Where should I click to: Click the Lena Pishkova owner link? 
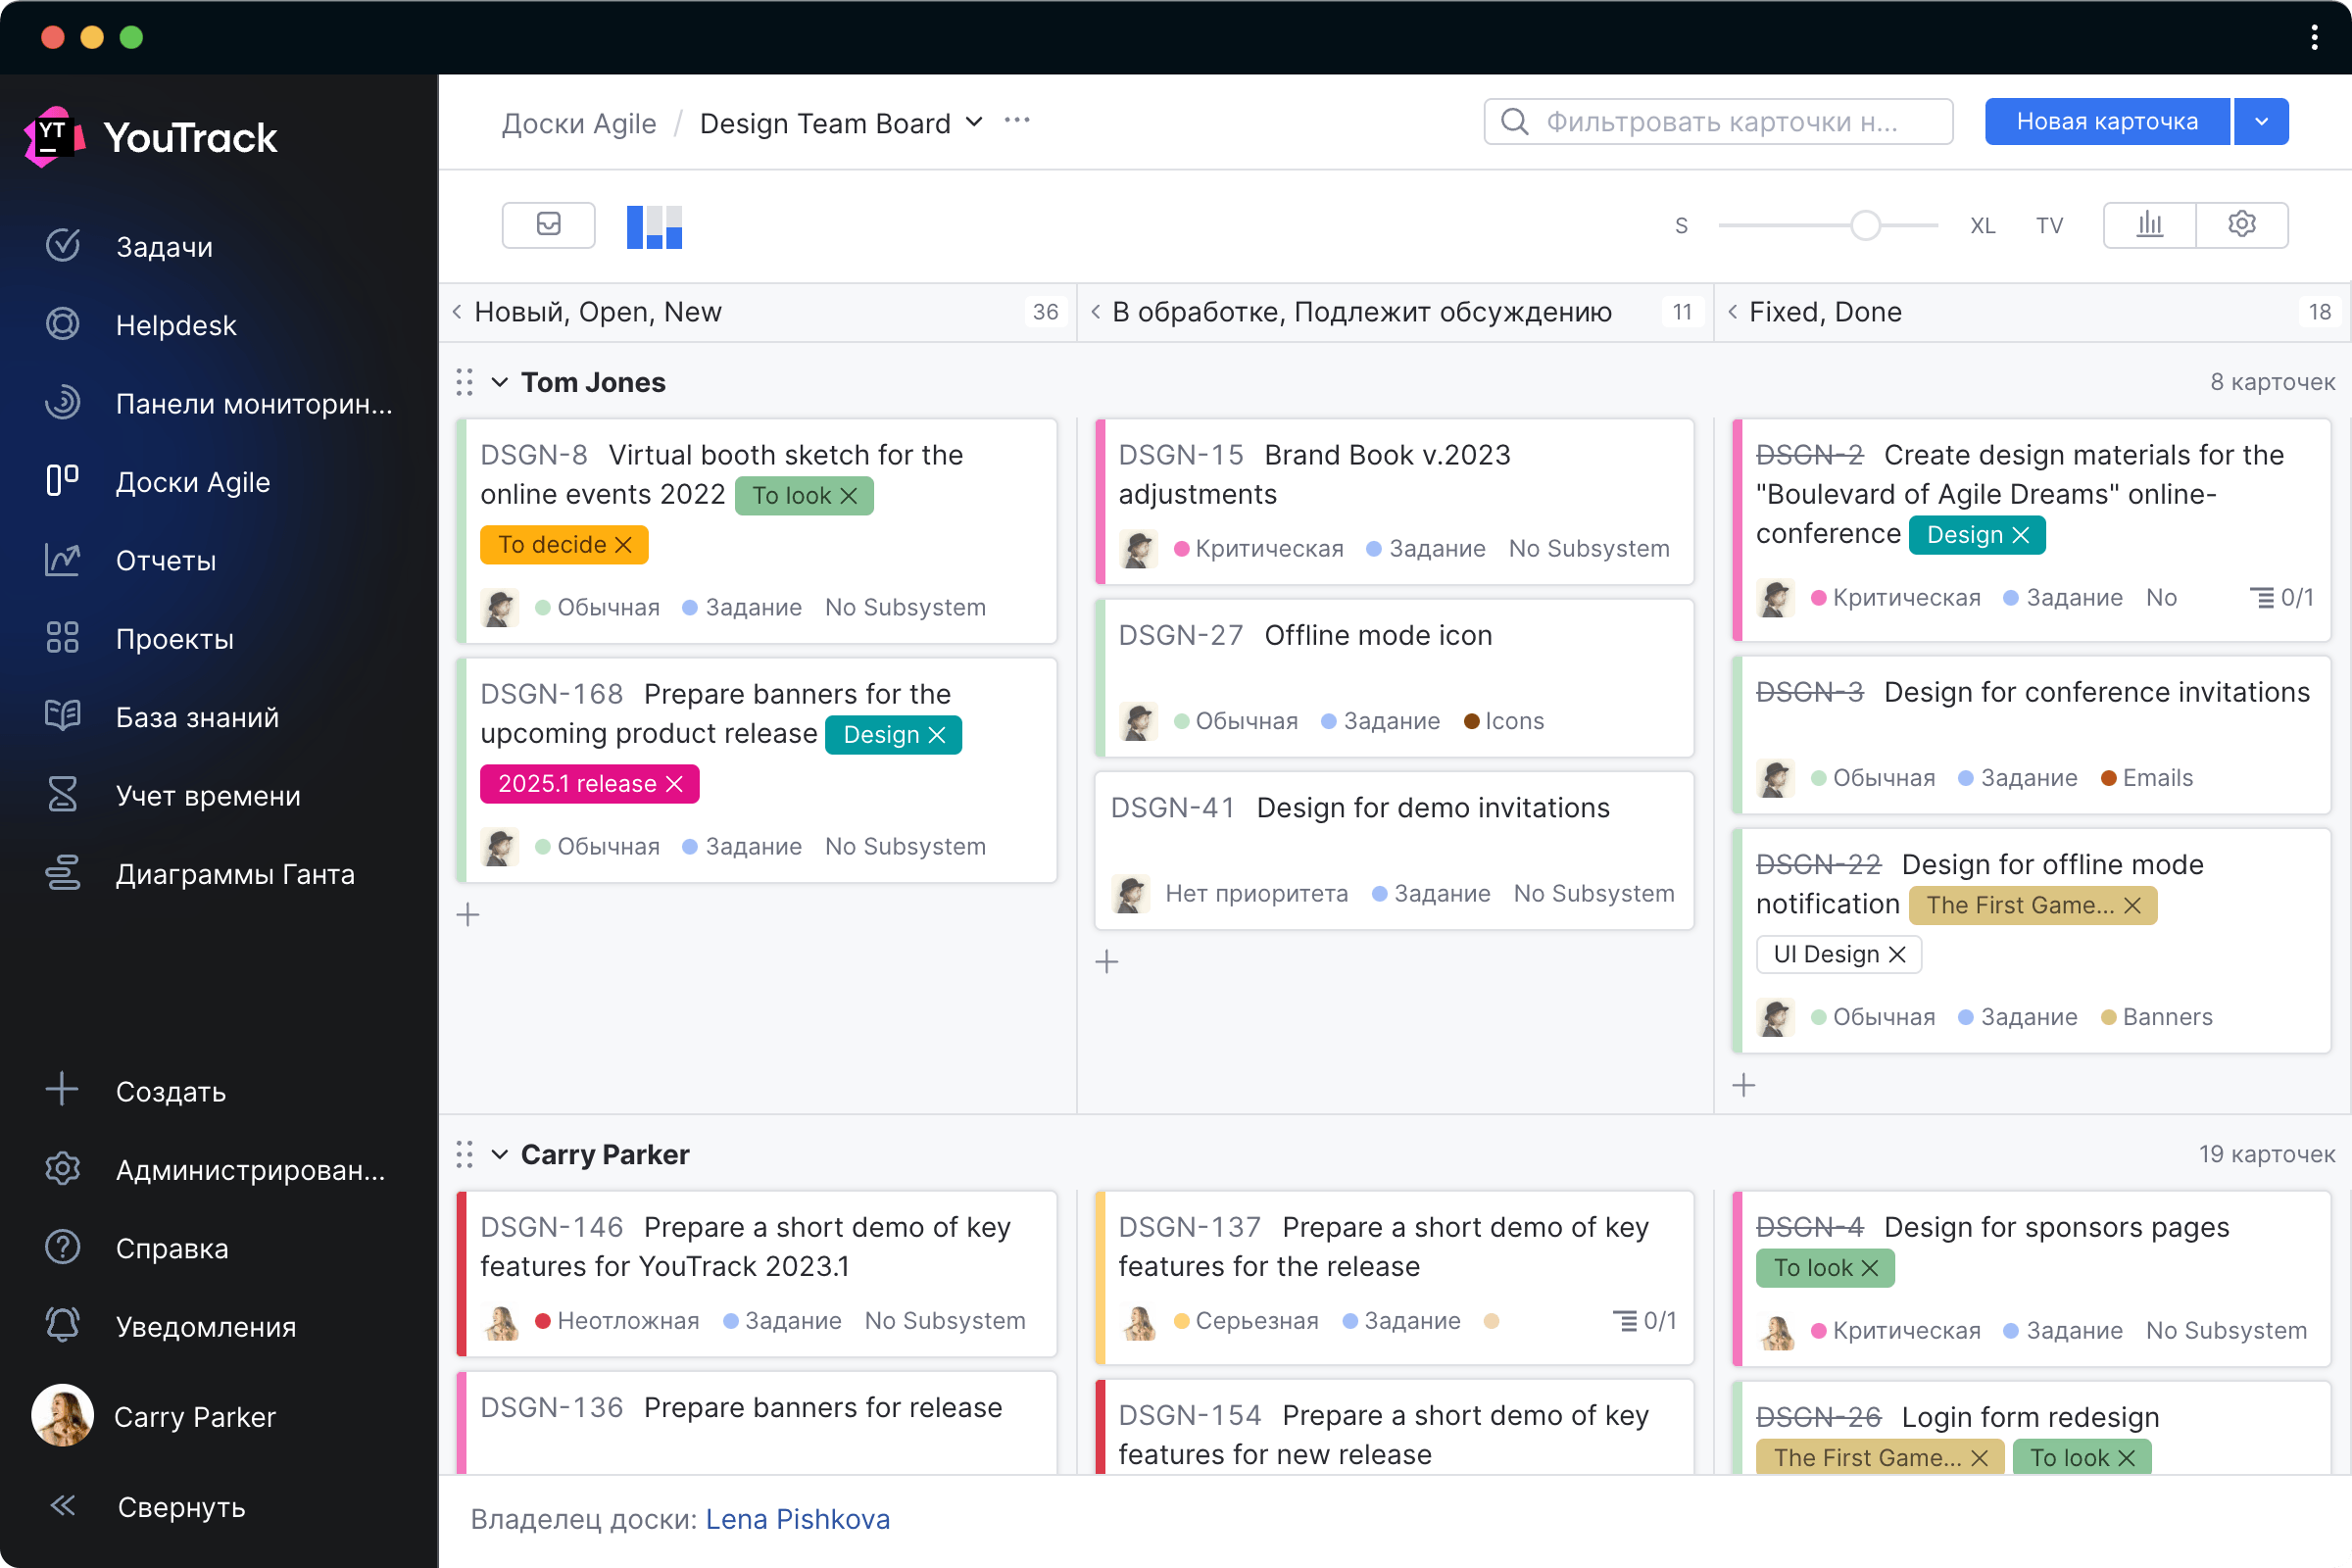798,1517
